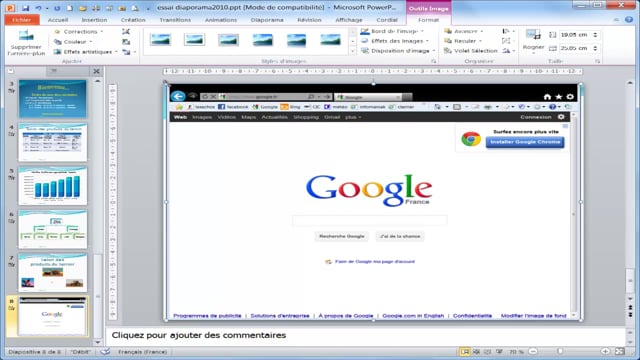Open Reculer dropdown
Image resolution: width=640 pixels, height=360 pixels.
pos(463,41)
